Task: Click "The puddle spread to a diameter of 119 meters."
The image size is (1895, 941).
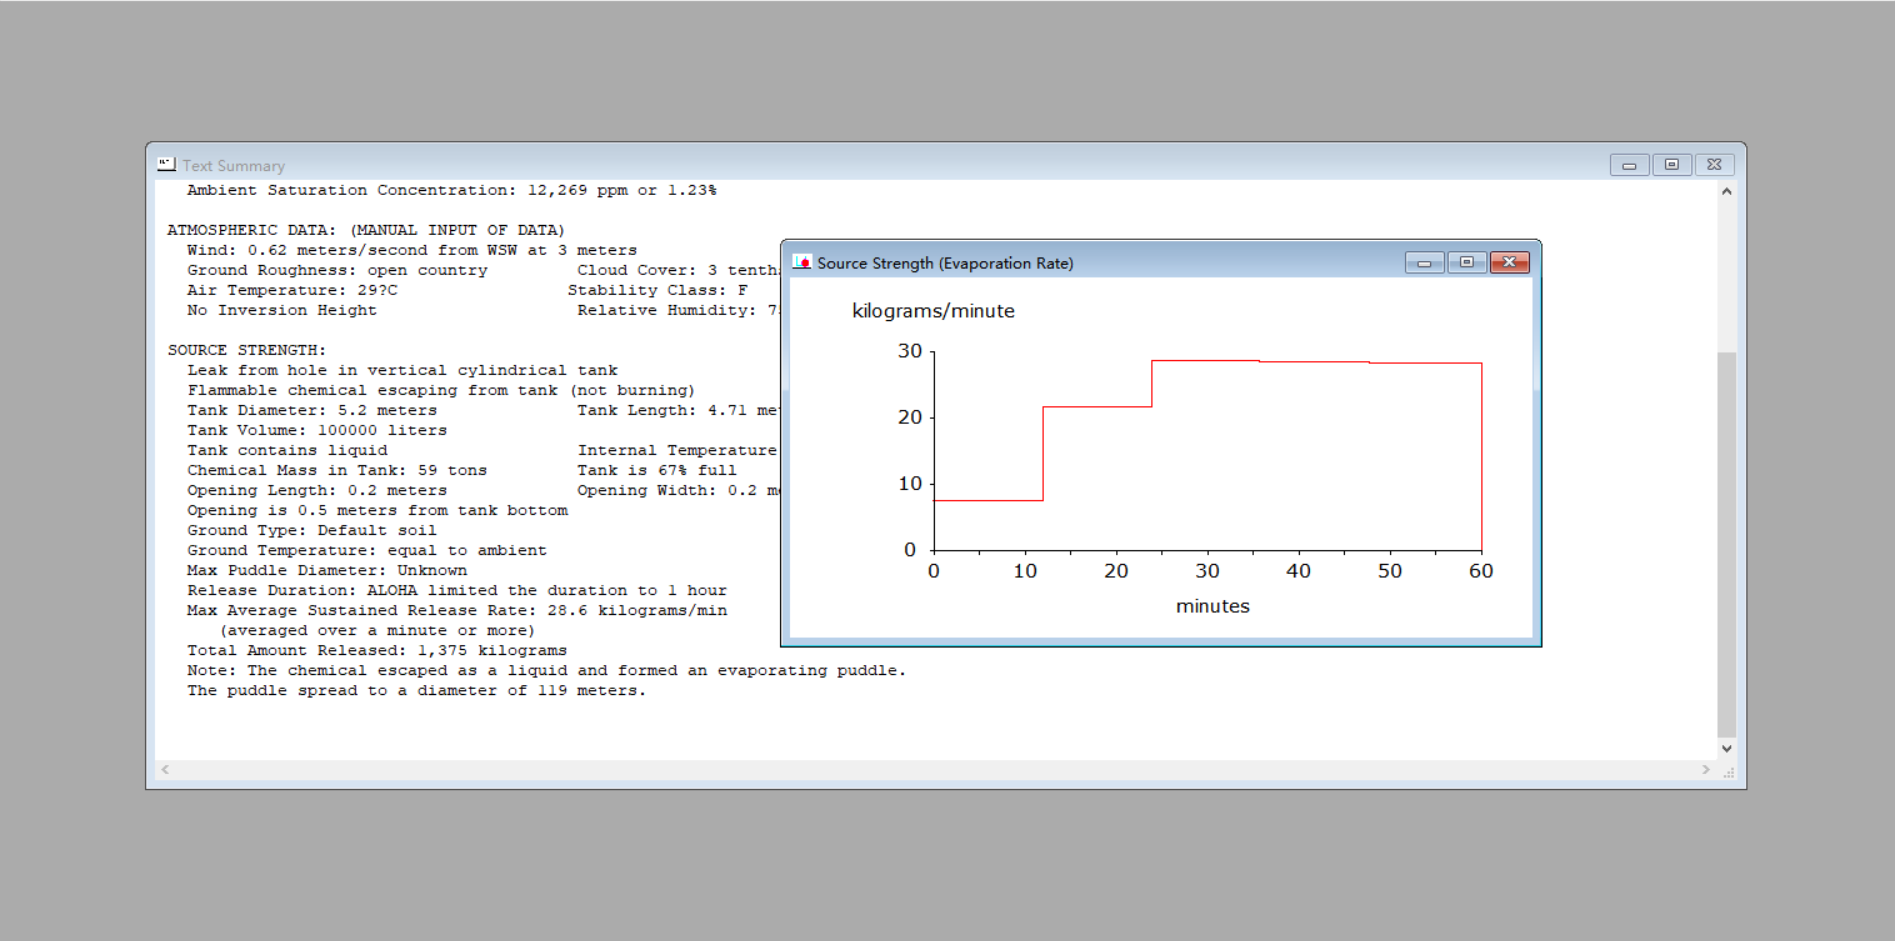Action: pyautogui.click(x=417, y=690)
